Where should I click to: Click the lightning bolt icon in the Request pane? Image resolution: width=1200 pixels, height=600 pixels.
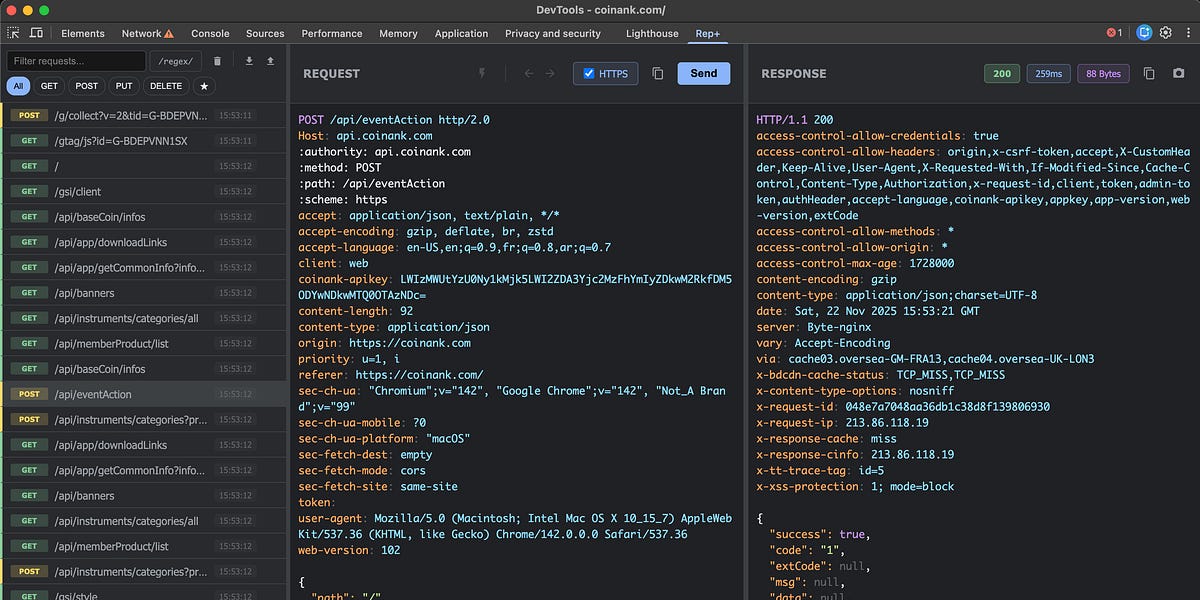click(481, 73)
